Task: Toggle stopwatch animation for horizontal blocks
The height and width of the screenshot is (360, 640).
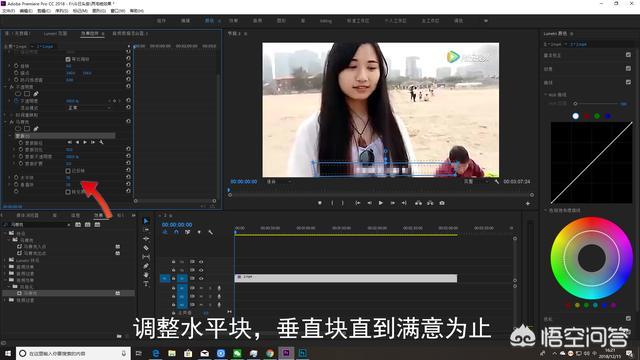Action: (x=16, y=178)
